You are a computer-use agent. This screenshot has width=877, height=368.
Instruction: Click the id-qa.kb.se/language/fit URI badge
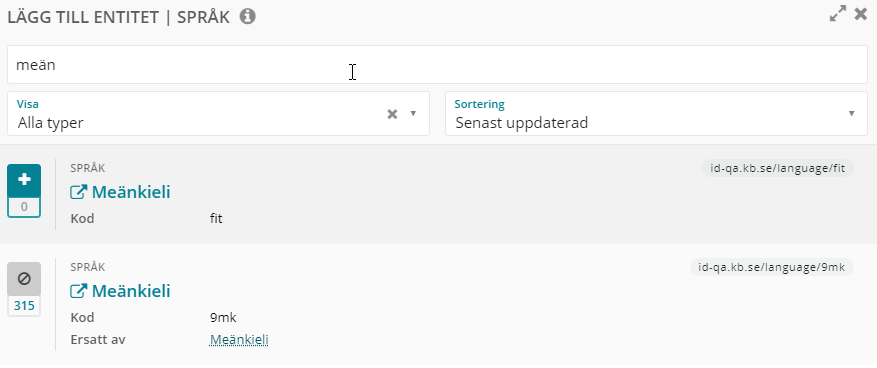pyautogui.click(x=777, y=168)
